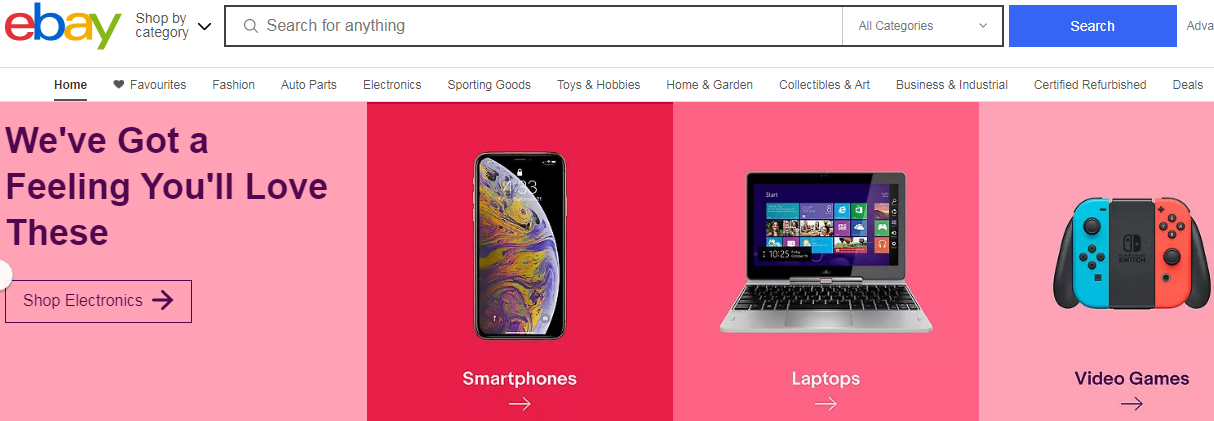Click the arrow under Video Games

[1131, 404]
